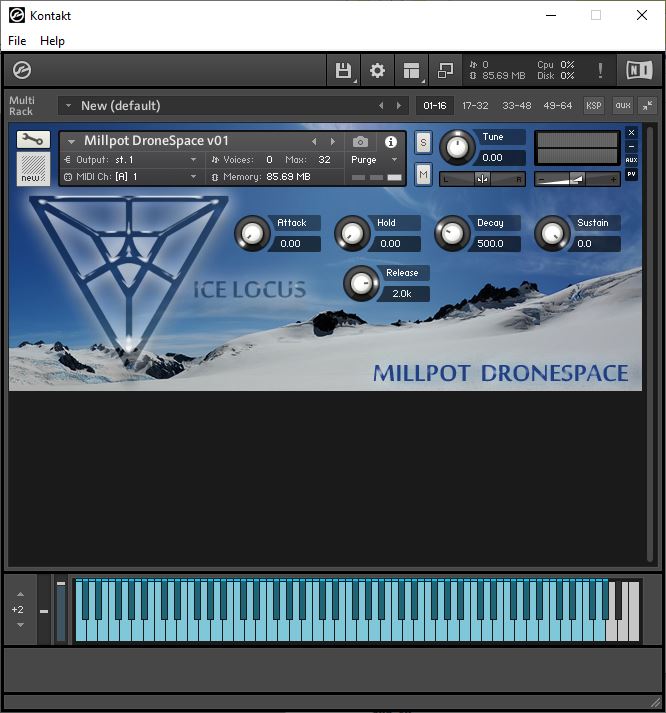
Task: Select next instrument with right arrow
Action: pos(333,142)
